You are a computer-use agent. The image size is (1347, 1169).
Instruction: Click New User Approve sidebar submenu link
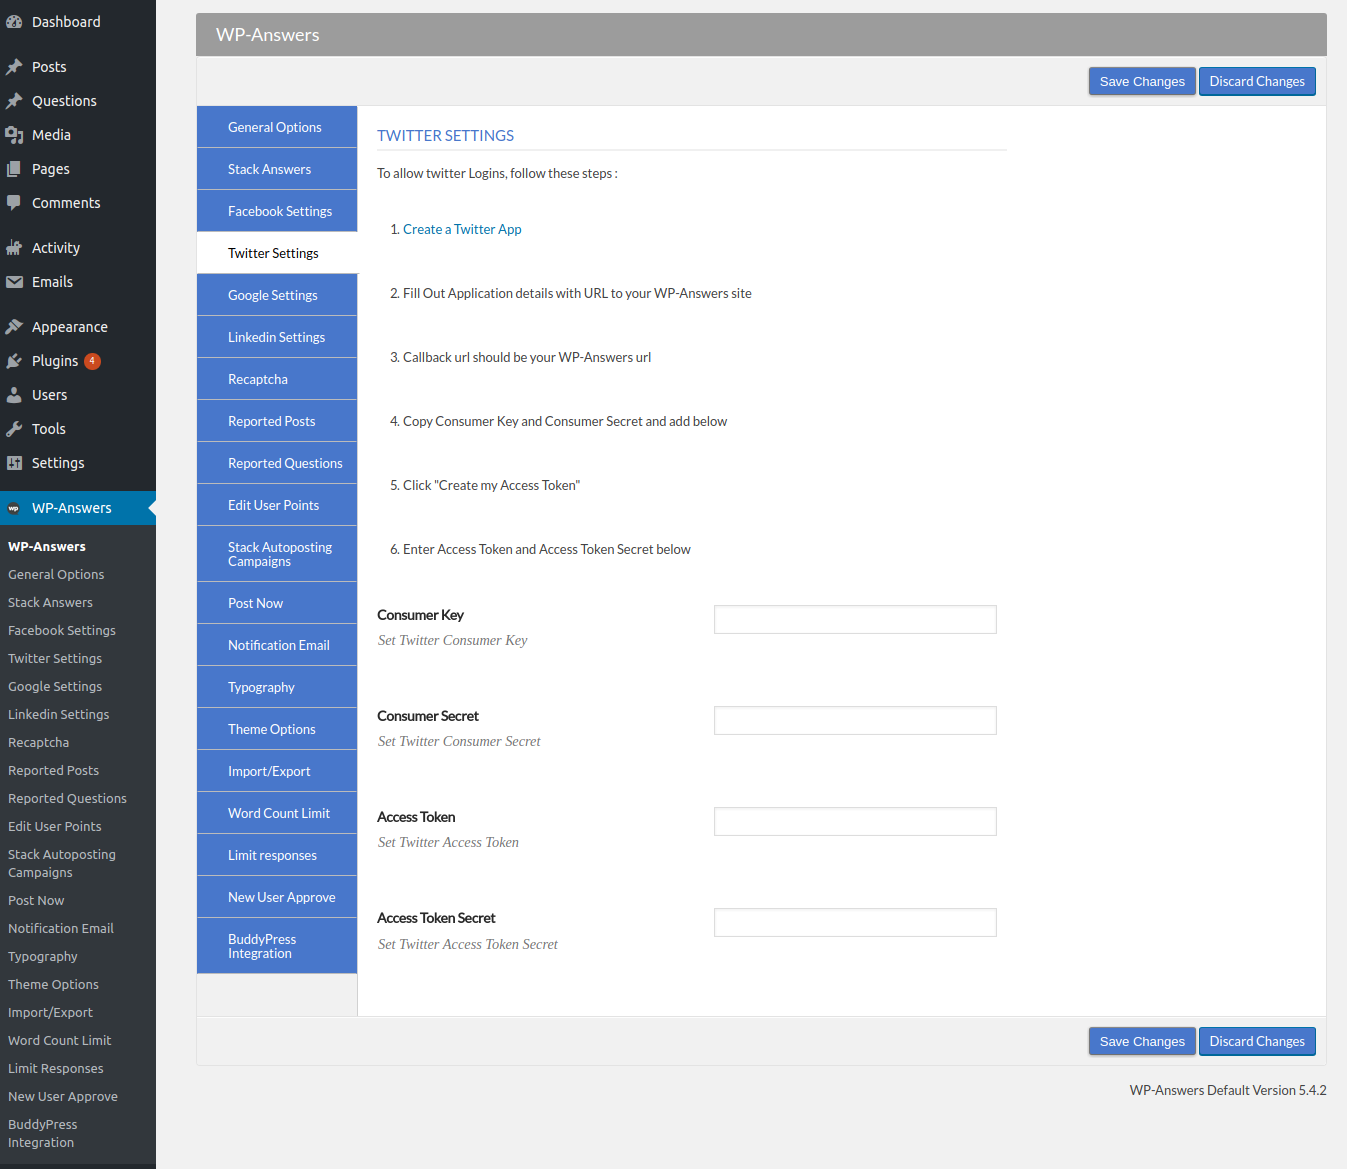point(63,1097)
